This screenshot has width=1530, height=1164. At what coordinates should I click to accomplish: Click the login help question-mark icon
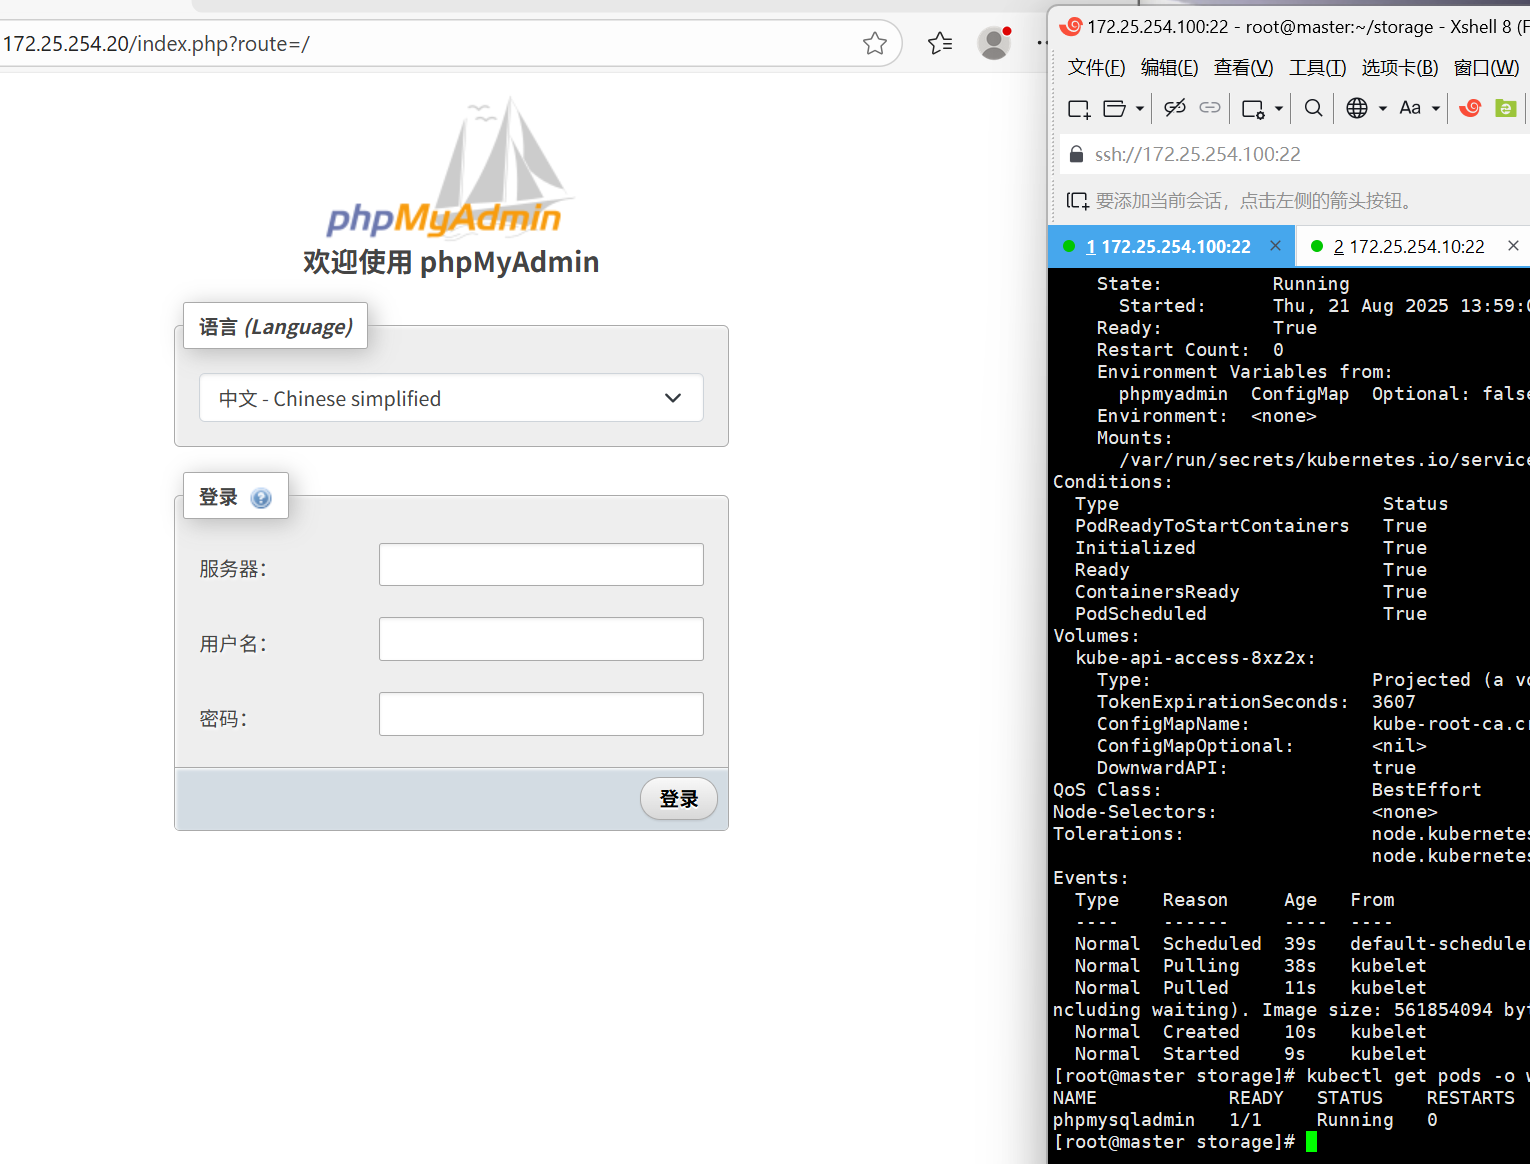(261, 498)
